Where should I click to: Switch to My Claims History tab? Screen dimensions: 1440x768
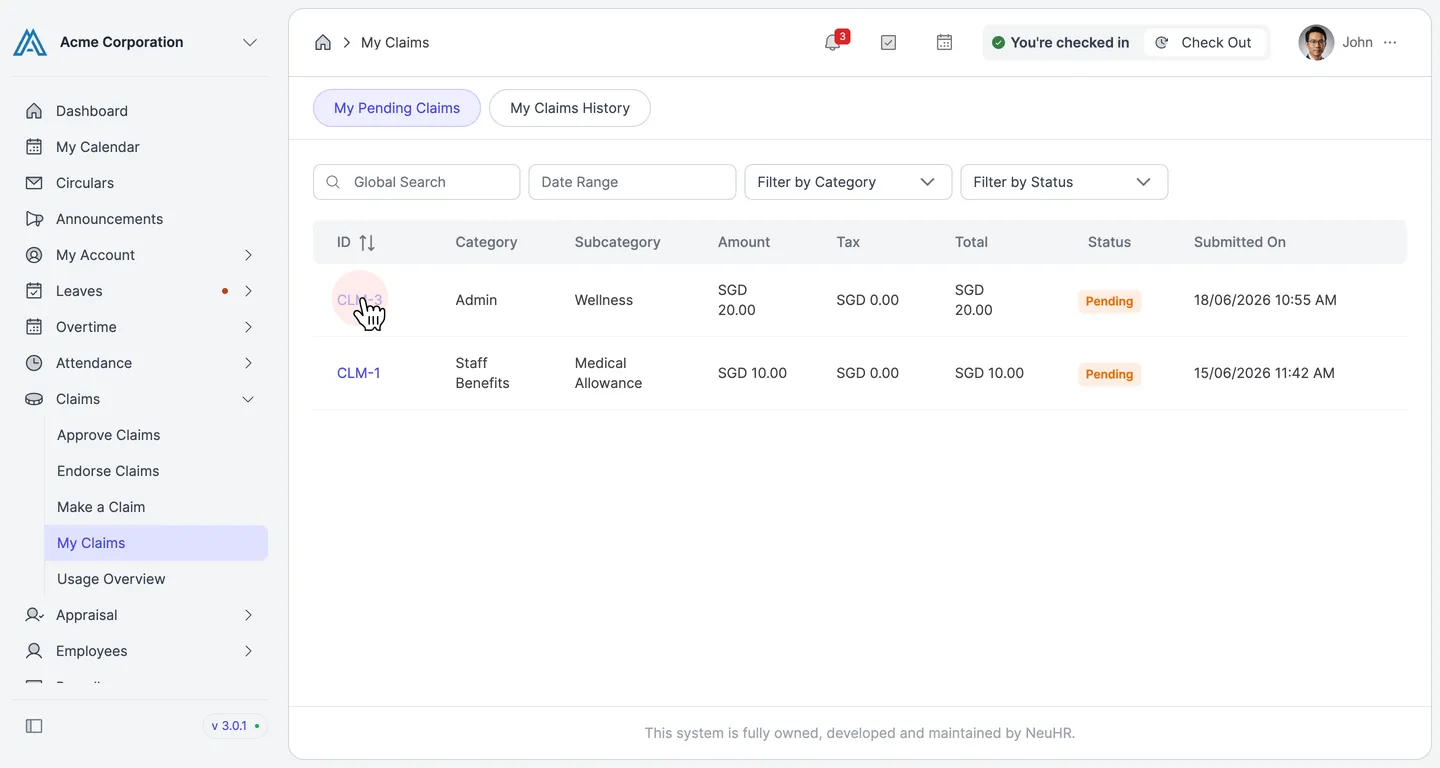[x=570, y=108]
